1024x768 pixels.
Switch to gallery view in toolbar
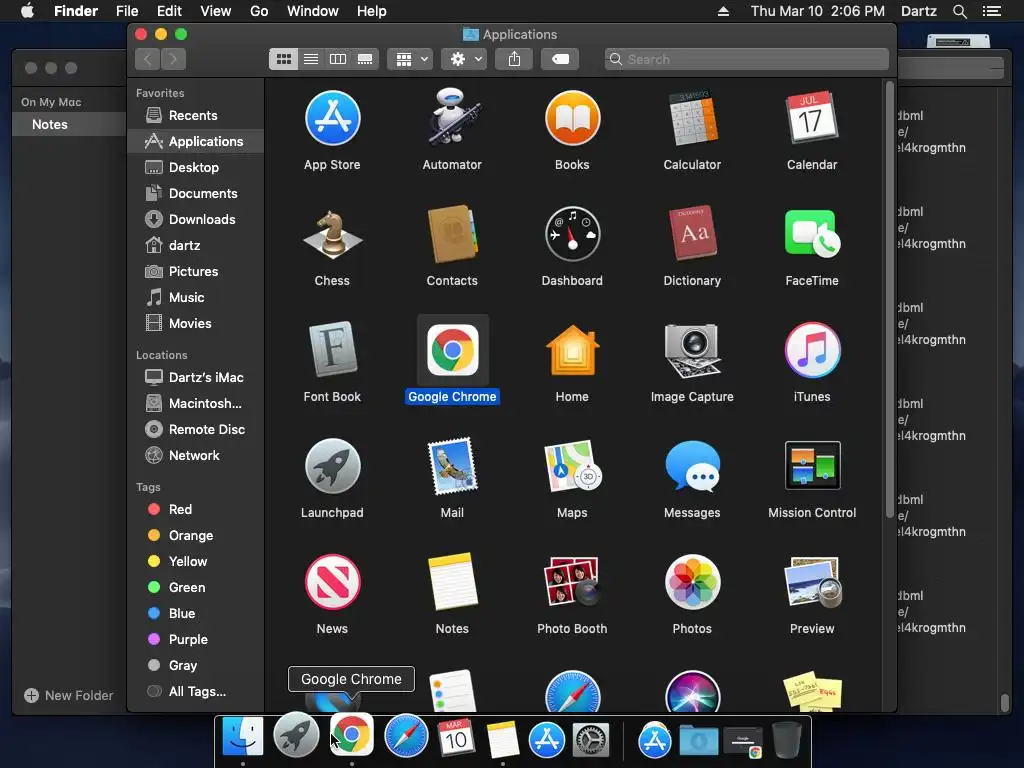pos(365,59)
